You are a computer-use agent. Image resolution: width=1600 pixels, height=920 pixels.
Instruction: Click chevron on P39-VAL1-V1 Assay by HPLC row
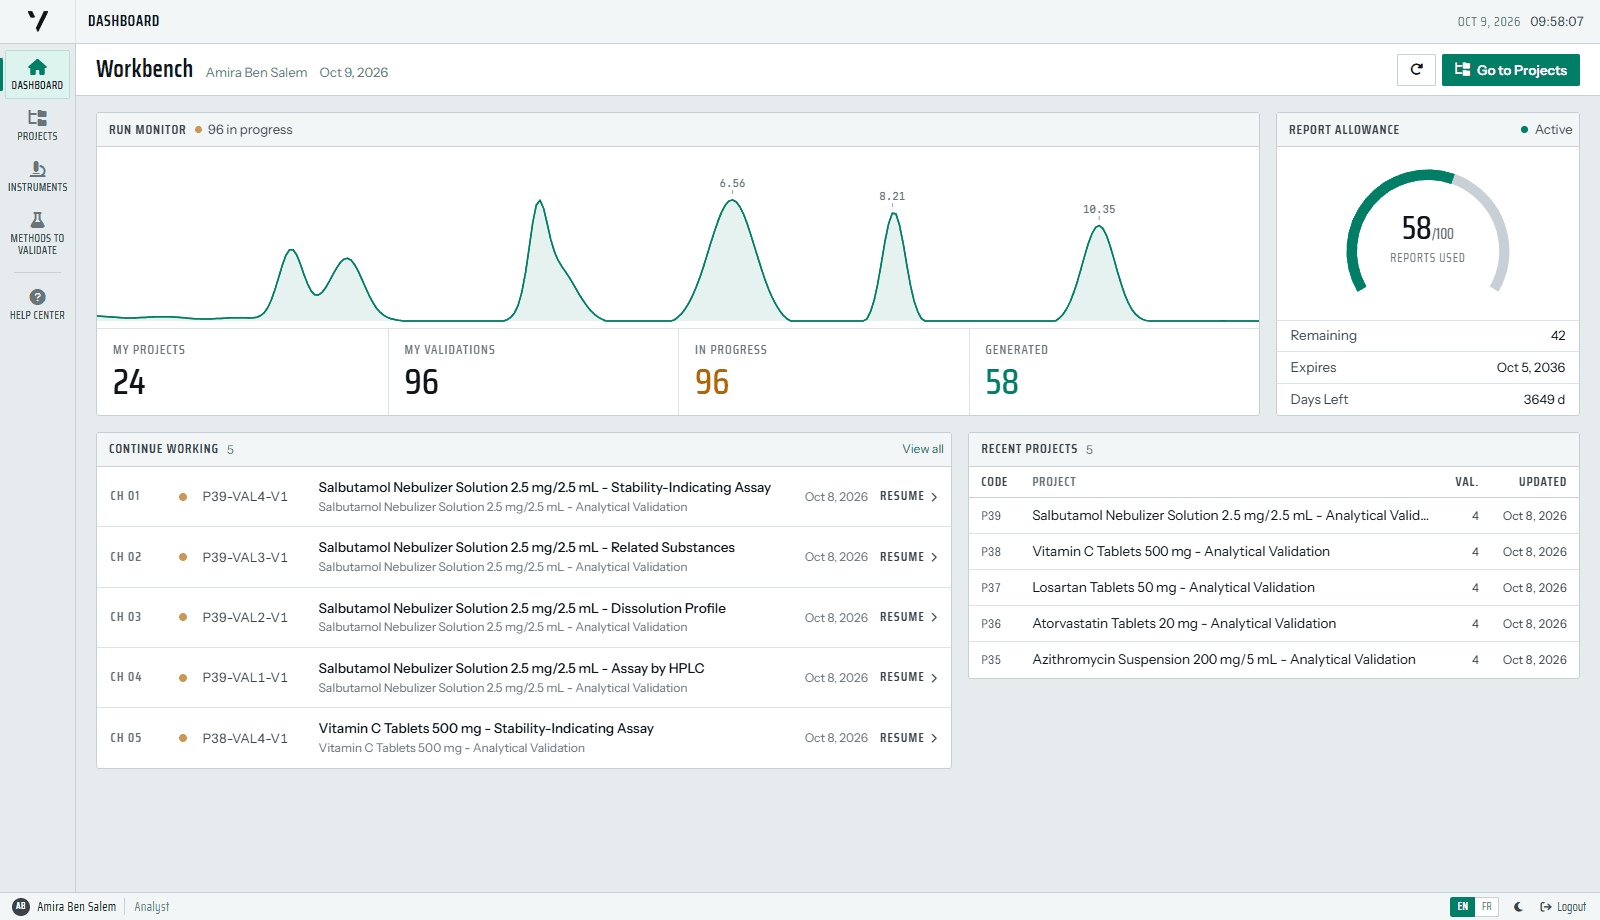click(934, 678)
